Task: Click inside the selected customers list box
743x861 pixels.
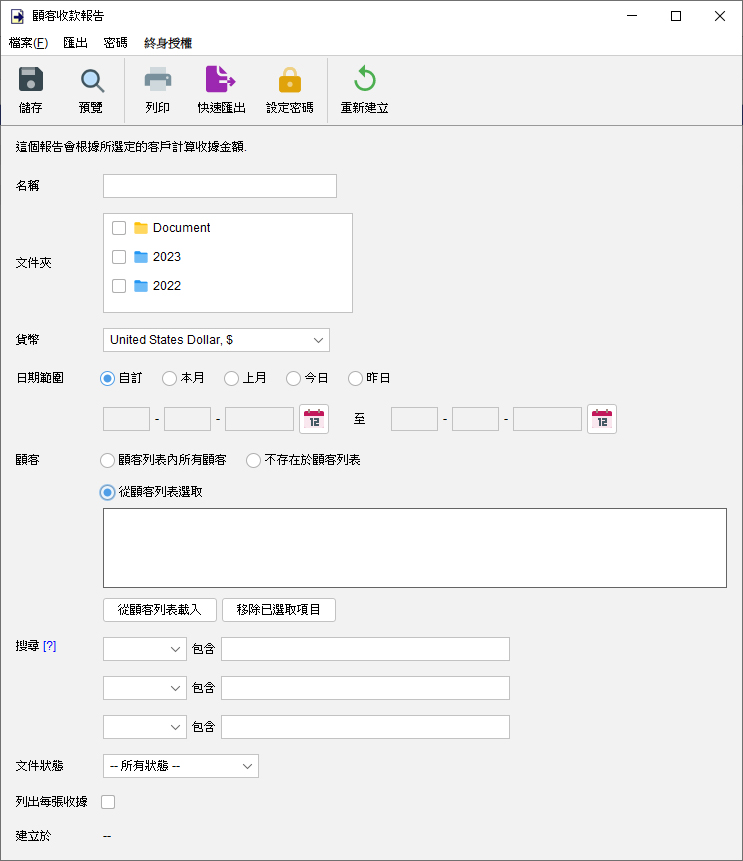Action: (415, 548)
